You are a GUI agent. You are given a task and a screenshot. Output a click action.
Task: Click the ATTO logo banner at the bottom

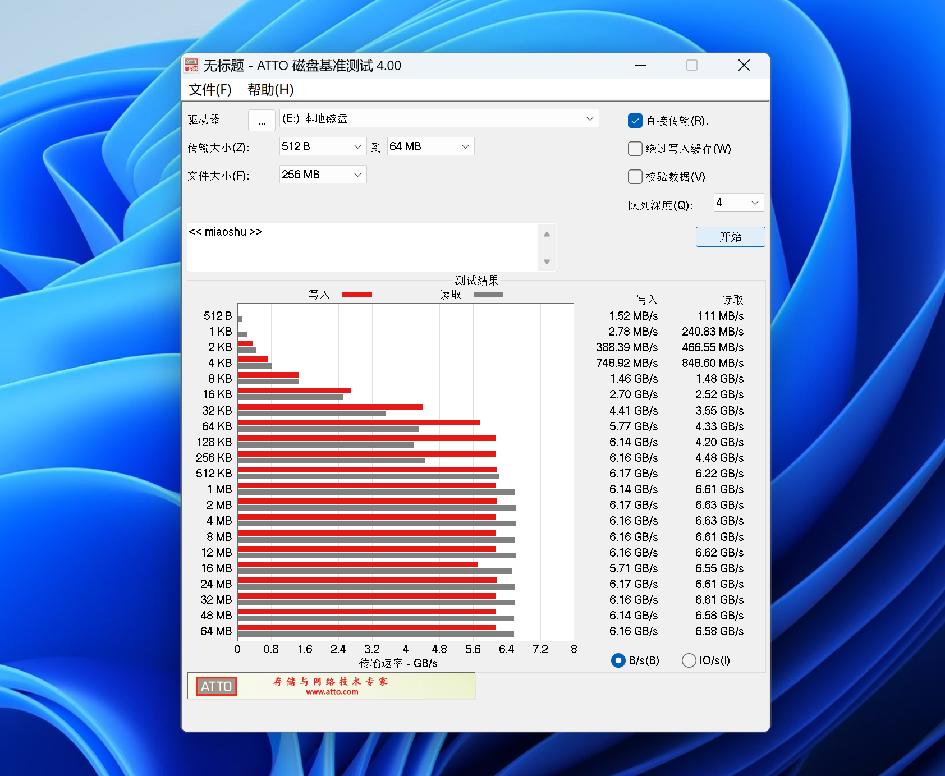click(215, 686)
